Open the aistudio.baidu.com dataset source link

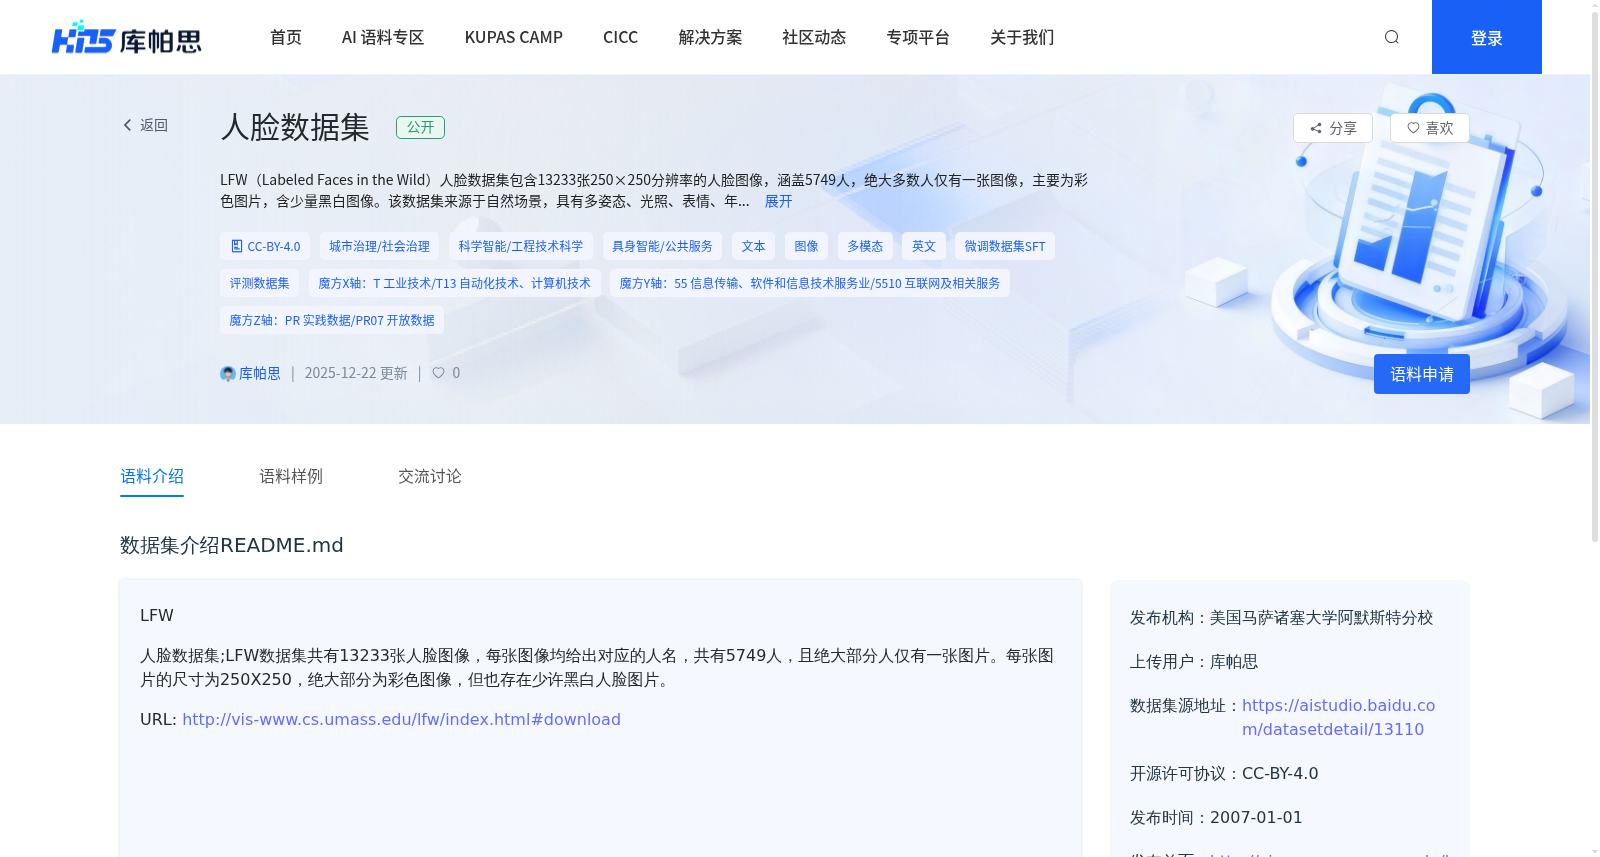1338,717
